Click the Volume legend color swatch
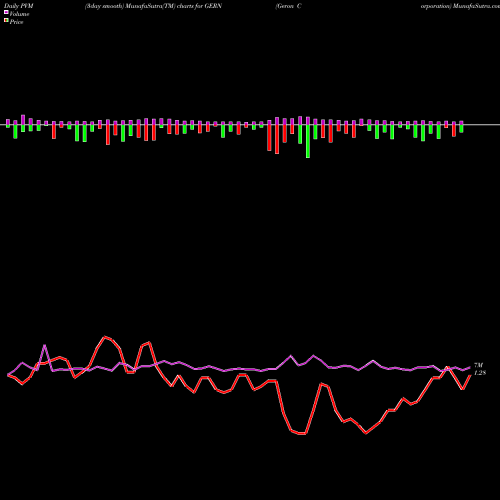Screen dimensions: 500x500 coord(6,13)
